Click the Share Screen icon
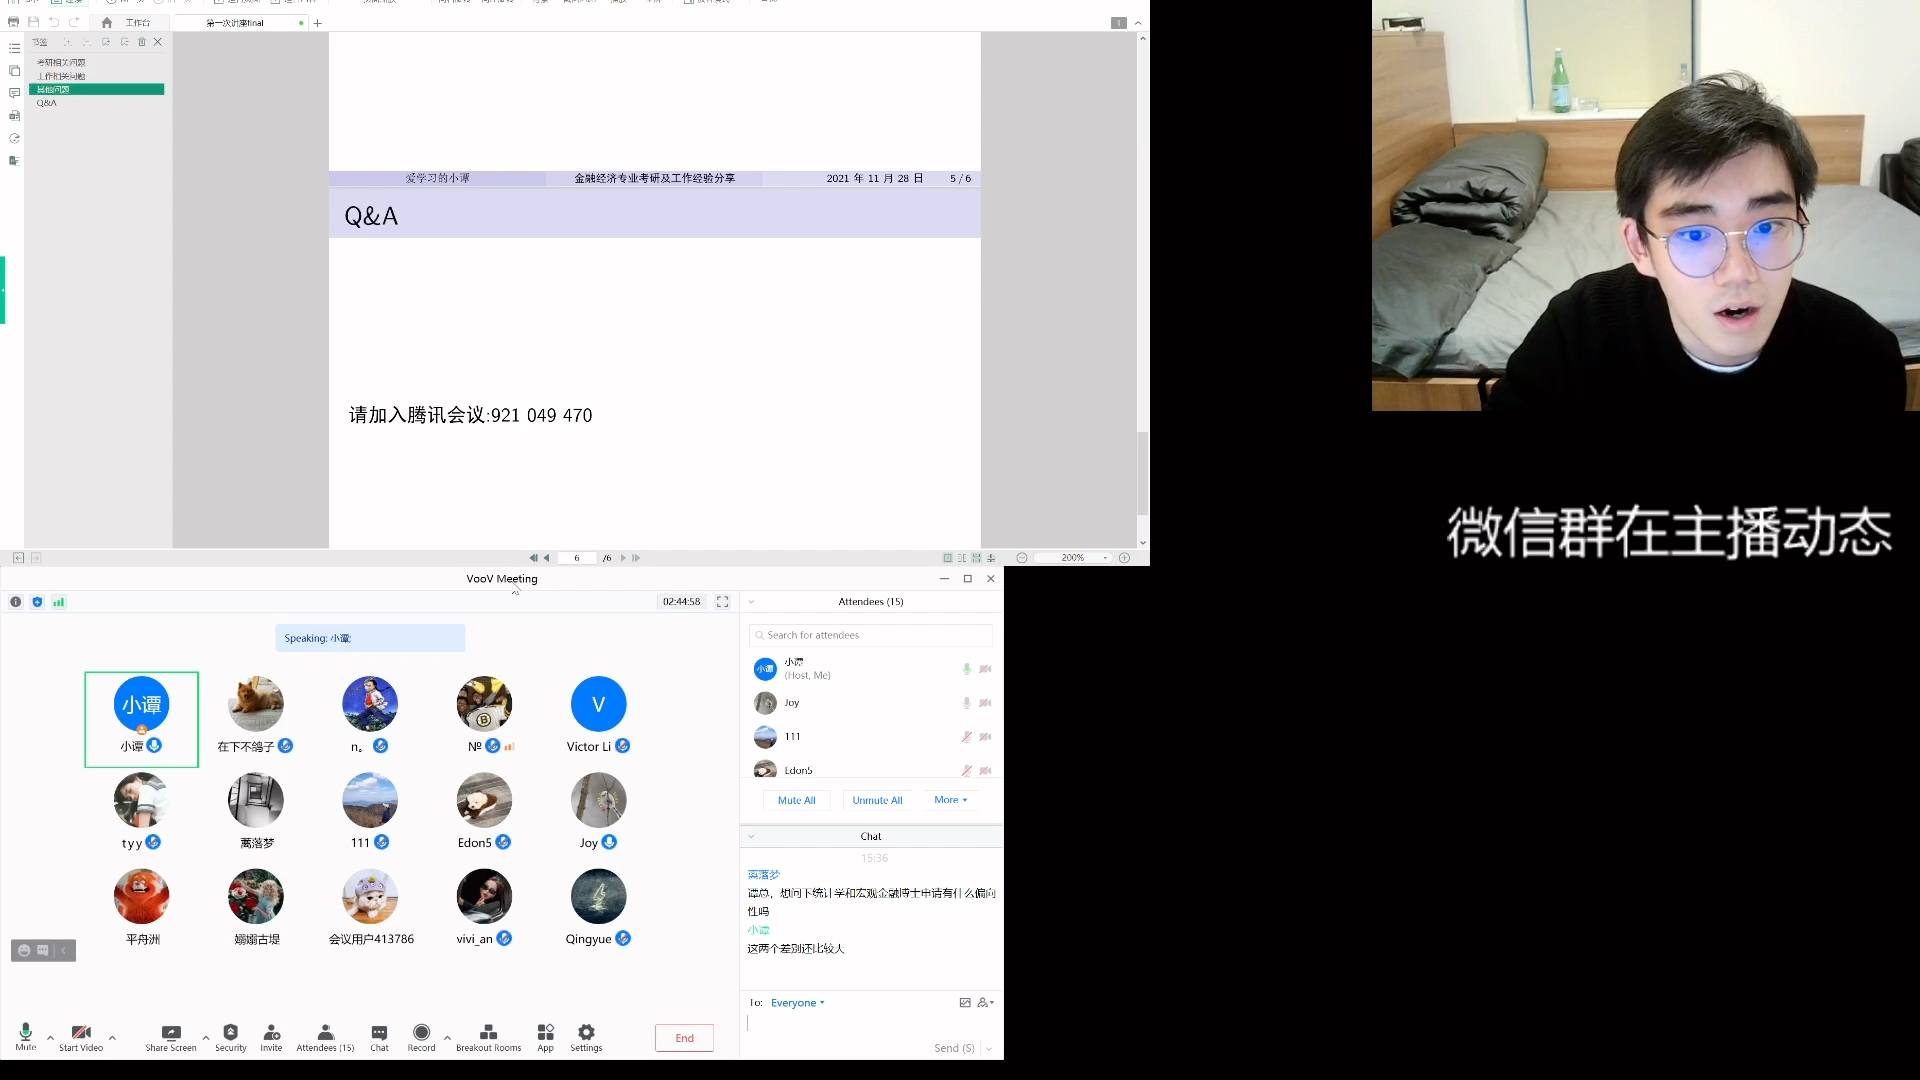Image resolution: width=1920 pixels, height=1080 pixels. coord(171,1036)
